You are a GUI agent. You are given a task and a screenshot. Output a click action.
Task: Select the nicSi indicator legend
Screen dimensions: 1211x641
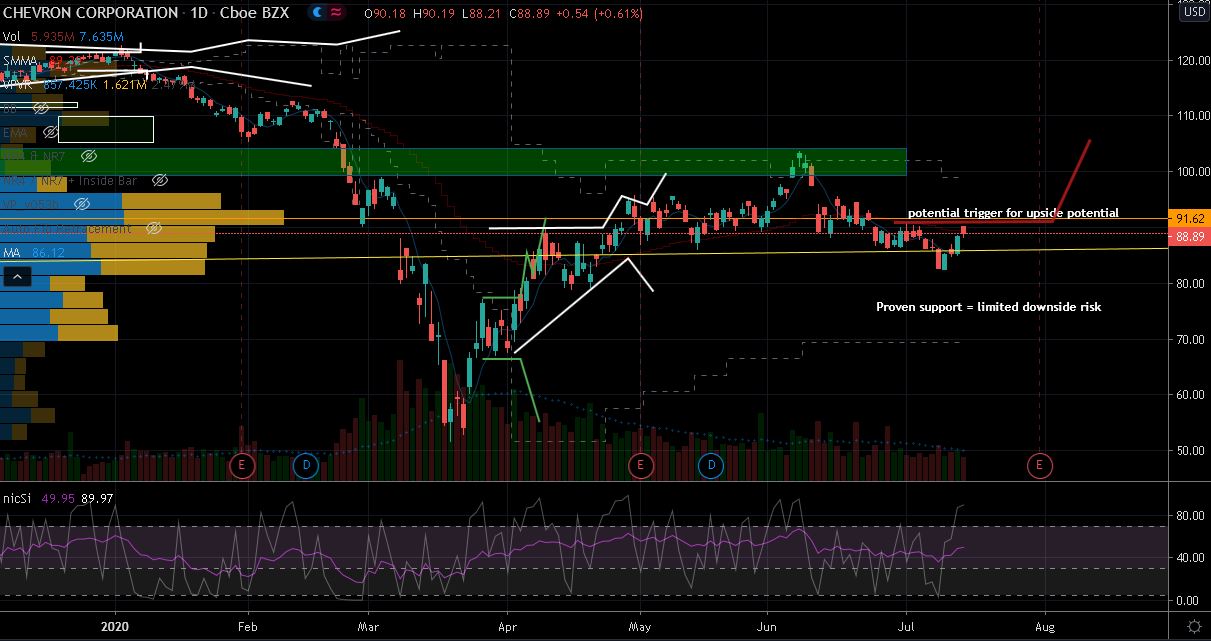[x=18, y=498]
